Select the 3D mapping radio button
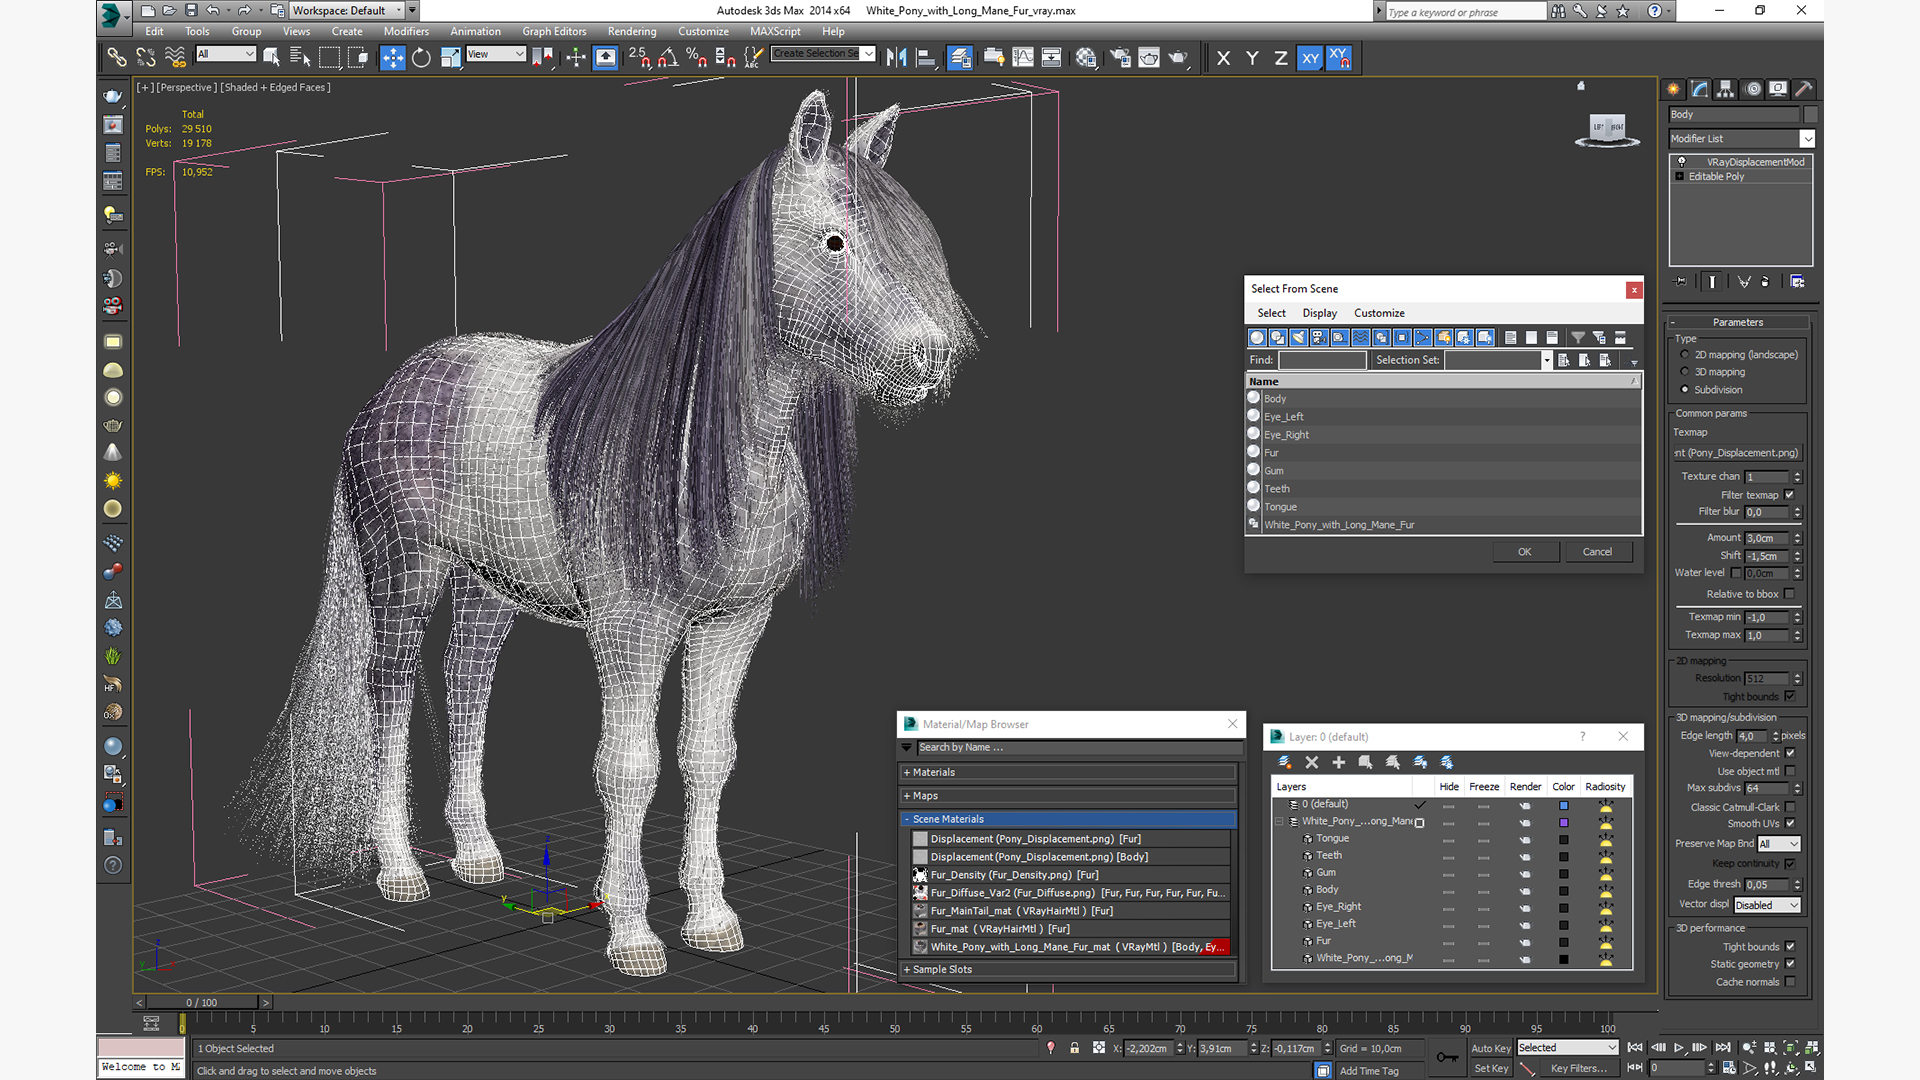 pos(1684,372)
